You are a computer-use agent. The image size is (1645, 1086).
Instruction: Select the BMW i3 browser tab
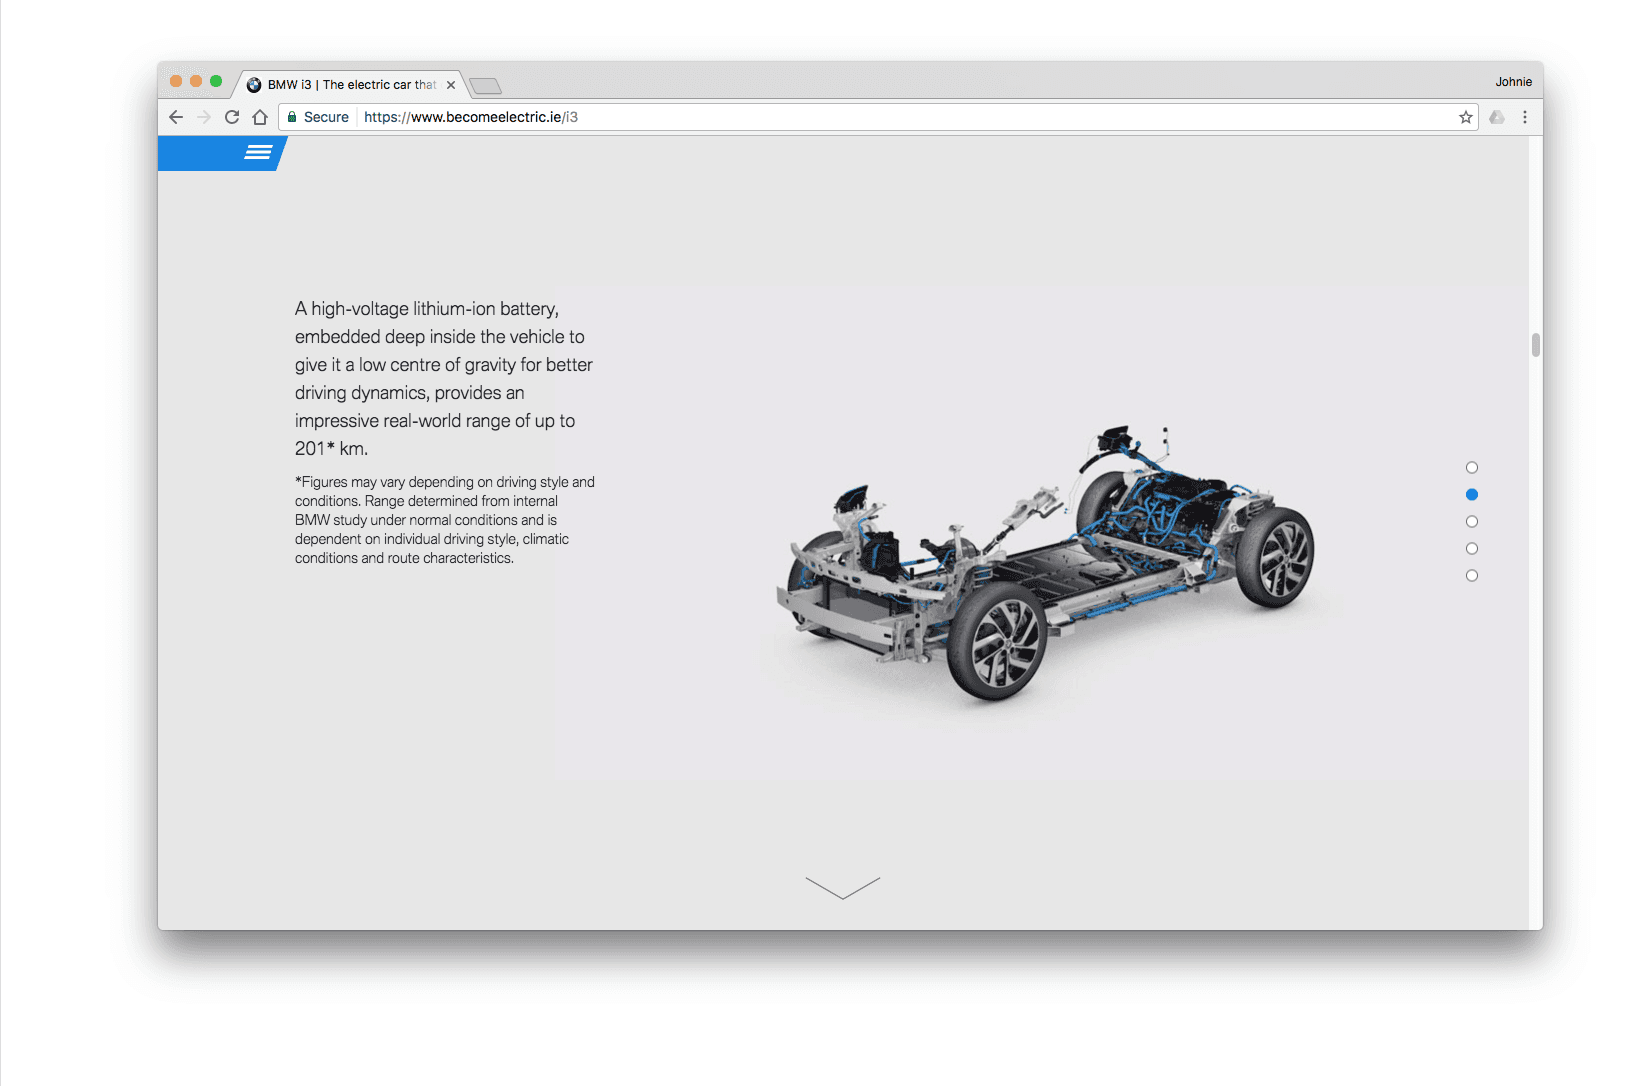coord(349,85)
